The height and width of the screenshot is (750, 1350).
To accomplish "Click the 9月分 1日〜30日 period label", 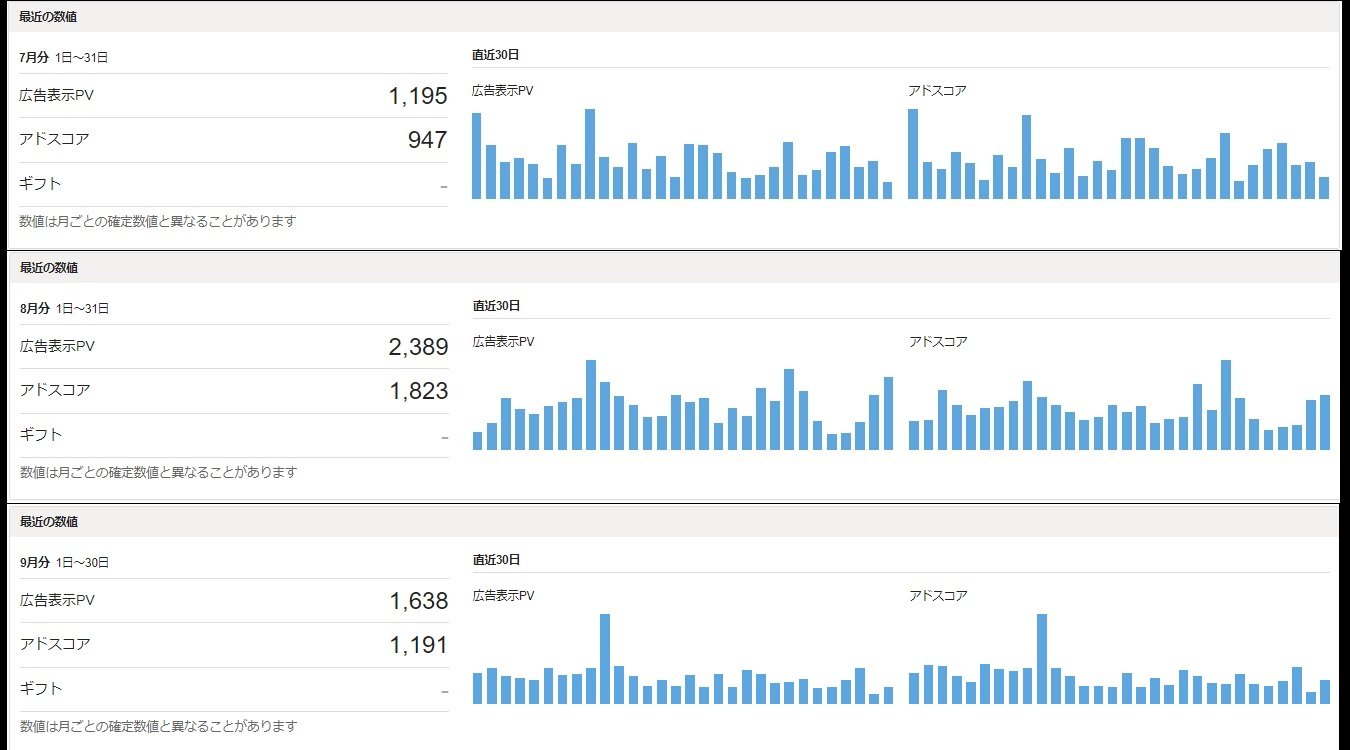I will coord(64,562).
